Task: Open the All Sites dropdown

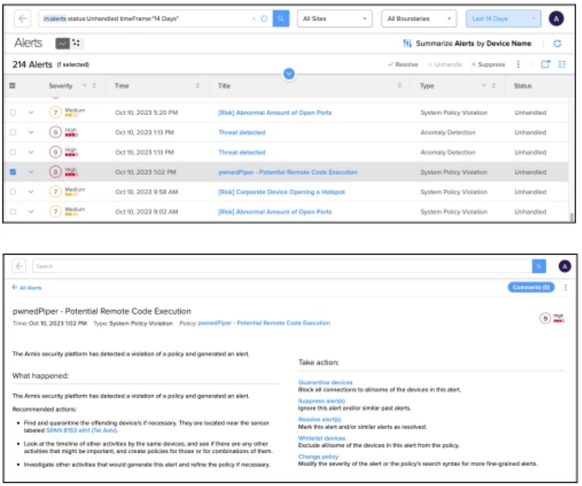Action: (x=334, y=19)
